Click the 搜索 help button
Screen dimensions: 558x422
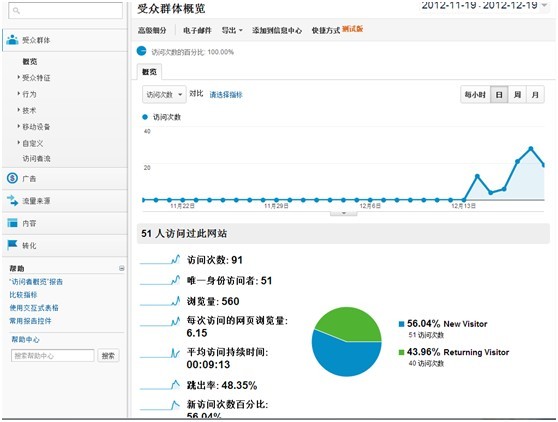tap(108, 355)
